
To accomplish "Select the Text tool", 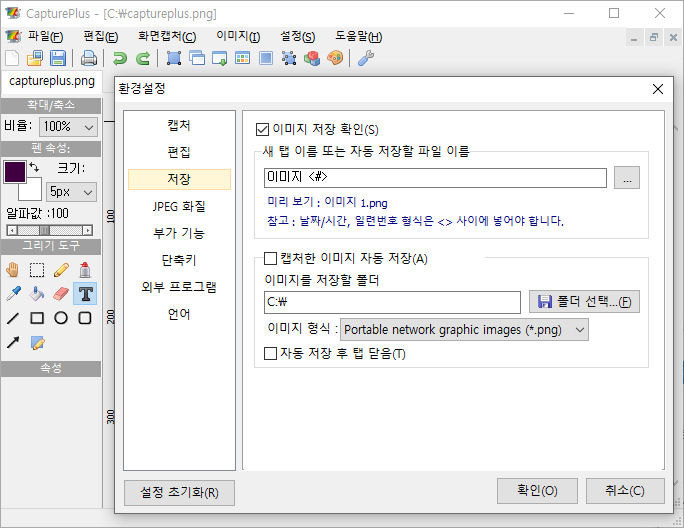I will [86, 294].
